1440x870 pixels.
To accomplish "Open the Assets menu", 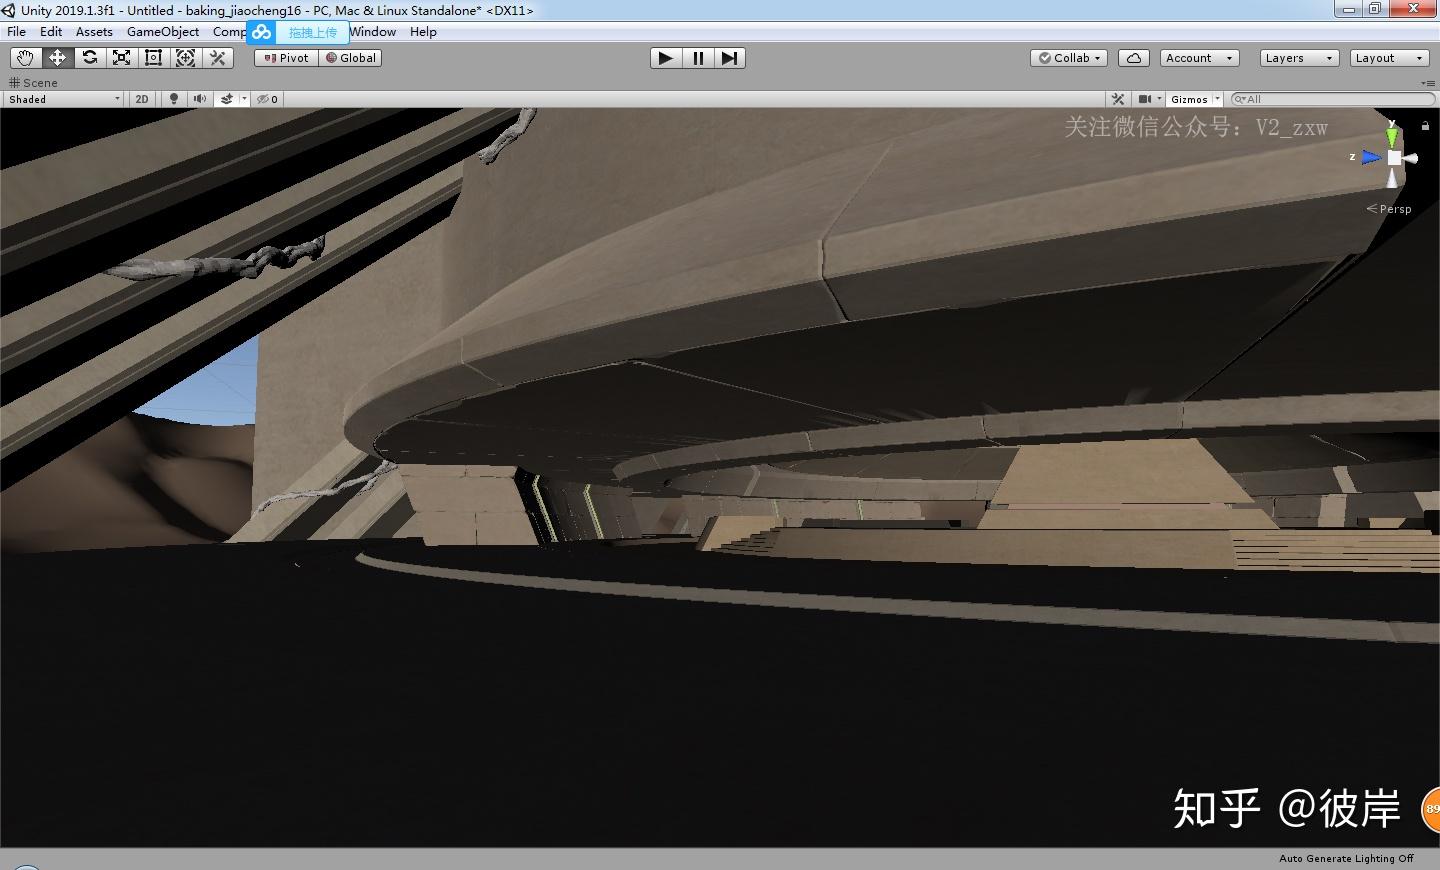I will click(94, 32).
